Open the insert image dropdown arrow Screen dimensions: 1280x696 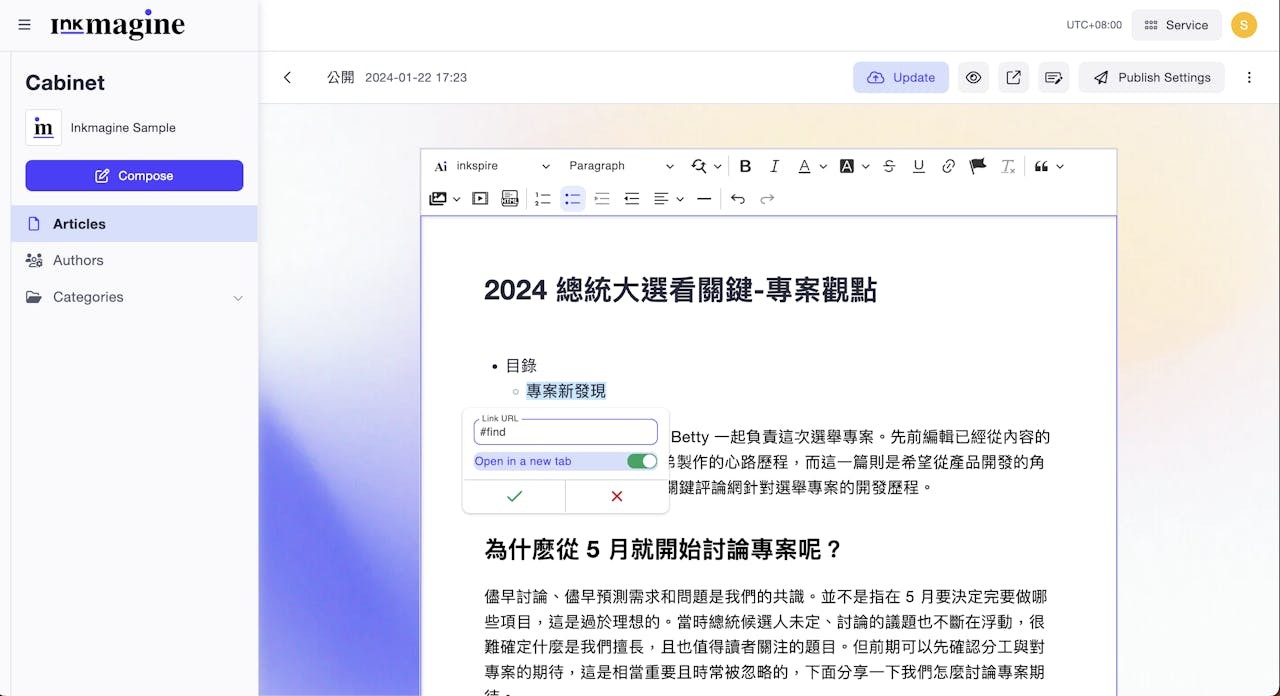[457, 199]
